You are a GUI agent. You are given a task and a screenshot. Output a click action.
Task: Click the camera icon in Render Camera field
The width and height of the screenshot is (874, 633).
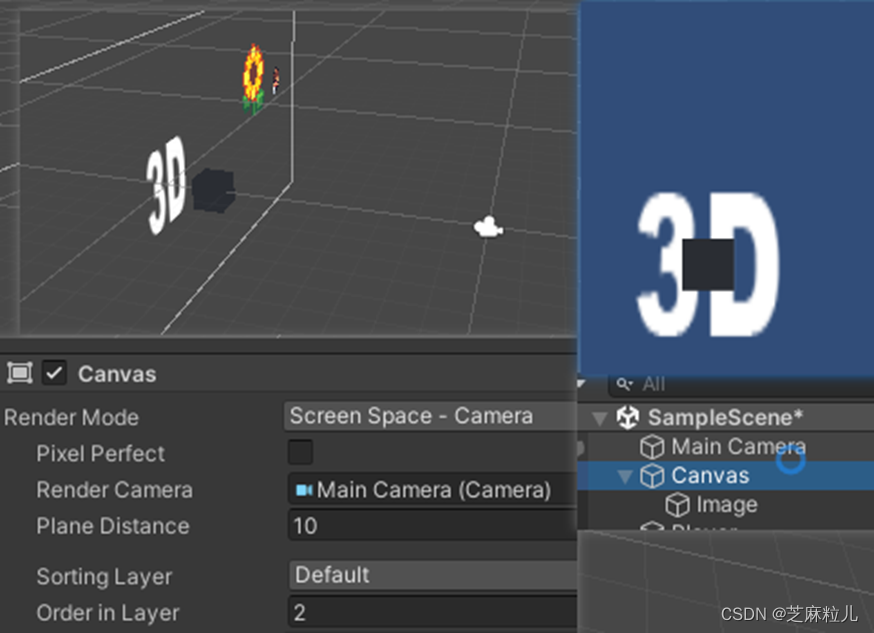tap(304, 490)
